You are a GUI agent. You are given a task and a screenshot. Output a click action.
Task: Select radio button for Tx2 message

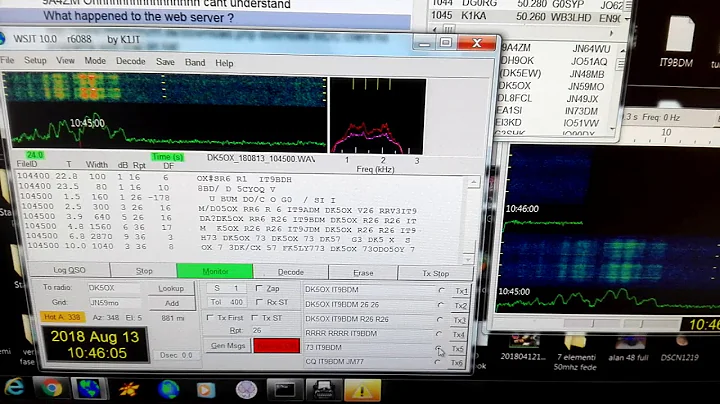[x=441, y=305]
